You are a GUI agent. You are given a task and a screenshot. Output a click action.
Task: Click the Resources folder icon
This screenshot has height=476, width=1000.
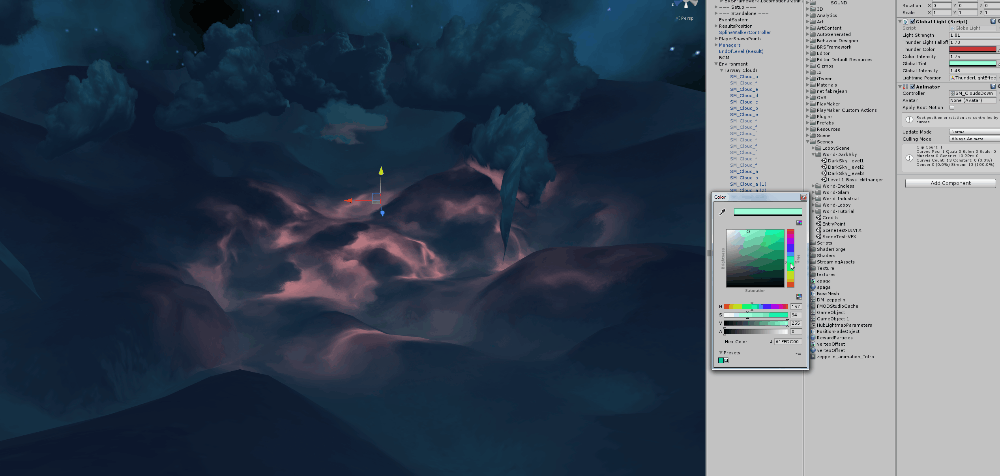tap(812, 129)
